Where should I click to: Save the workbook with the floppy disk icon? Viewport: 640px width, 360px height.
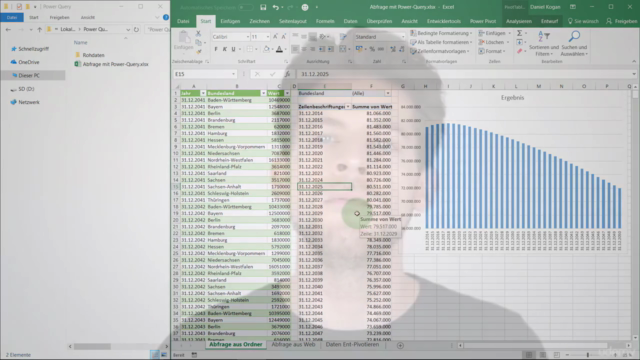tap(263, 7)
